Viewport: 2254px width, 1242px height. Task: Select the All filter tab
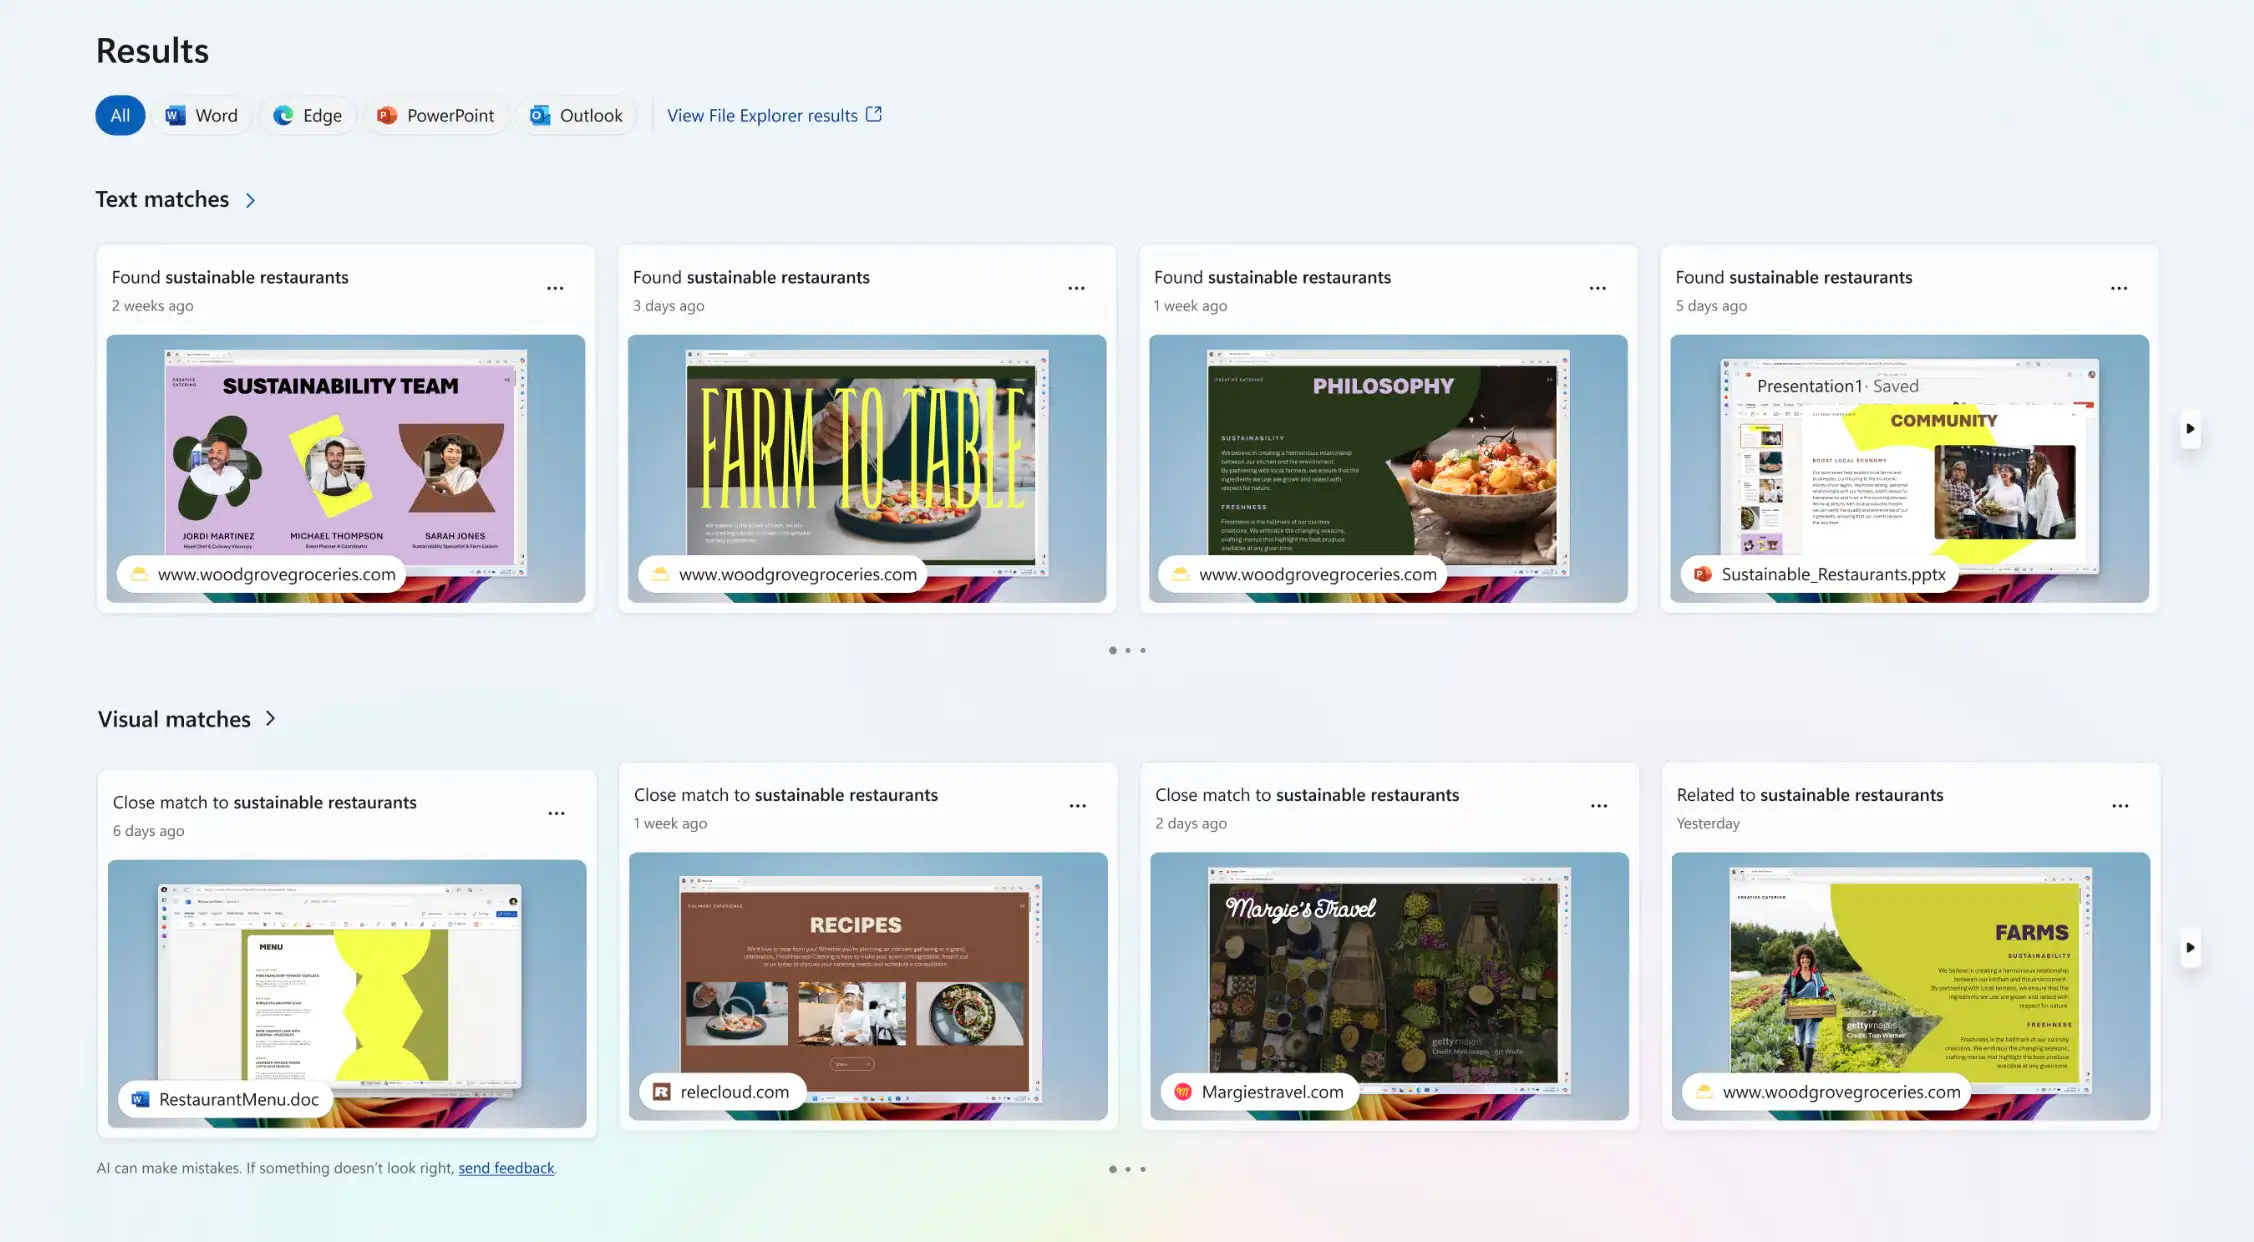click(x=120, y=115)
